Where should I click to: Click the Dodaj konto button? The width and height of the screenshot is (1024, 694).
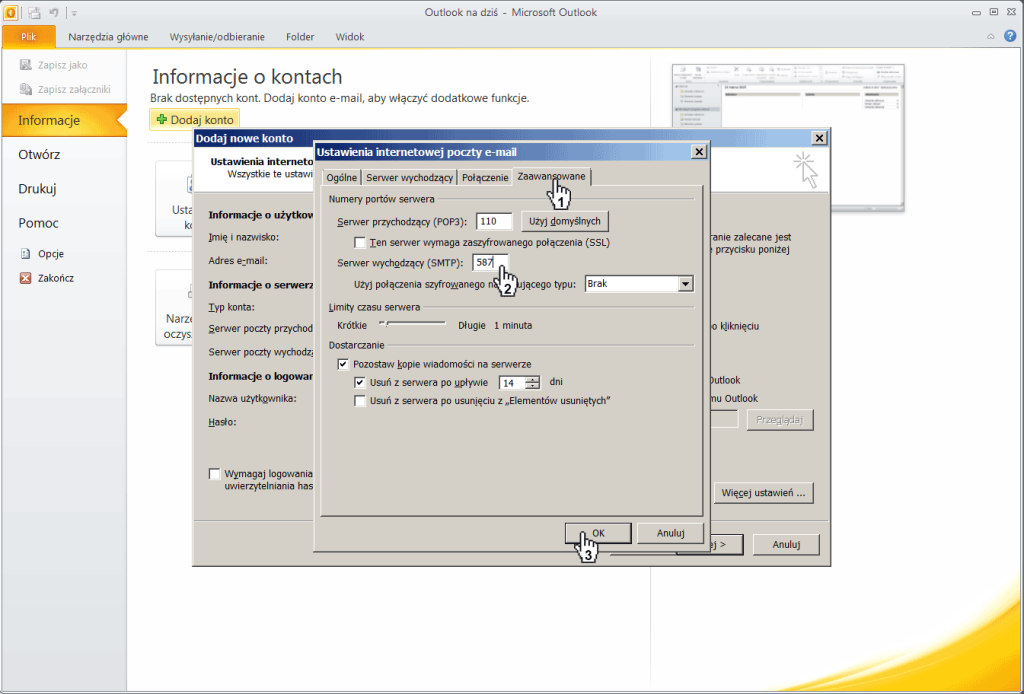click(195, 120)
